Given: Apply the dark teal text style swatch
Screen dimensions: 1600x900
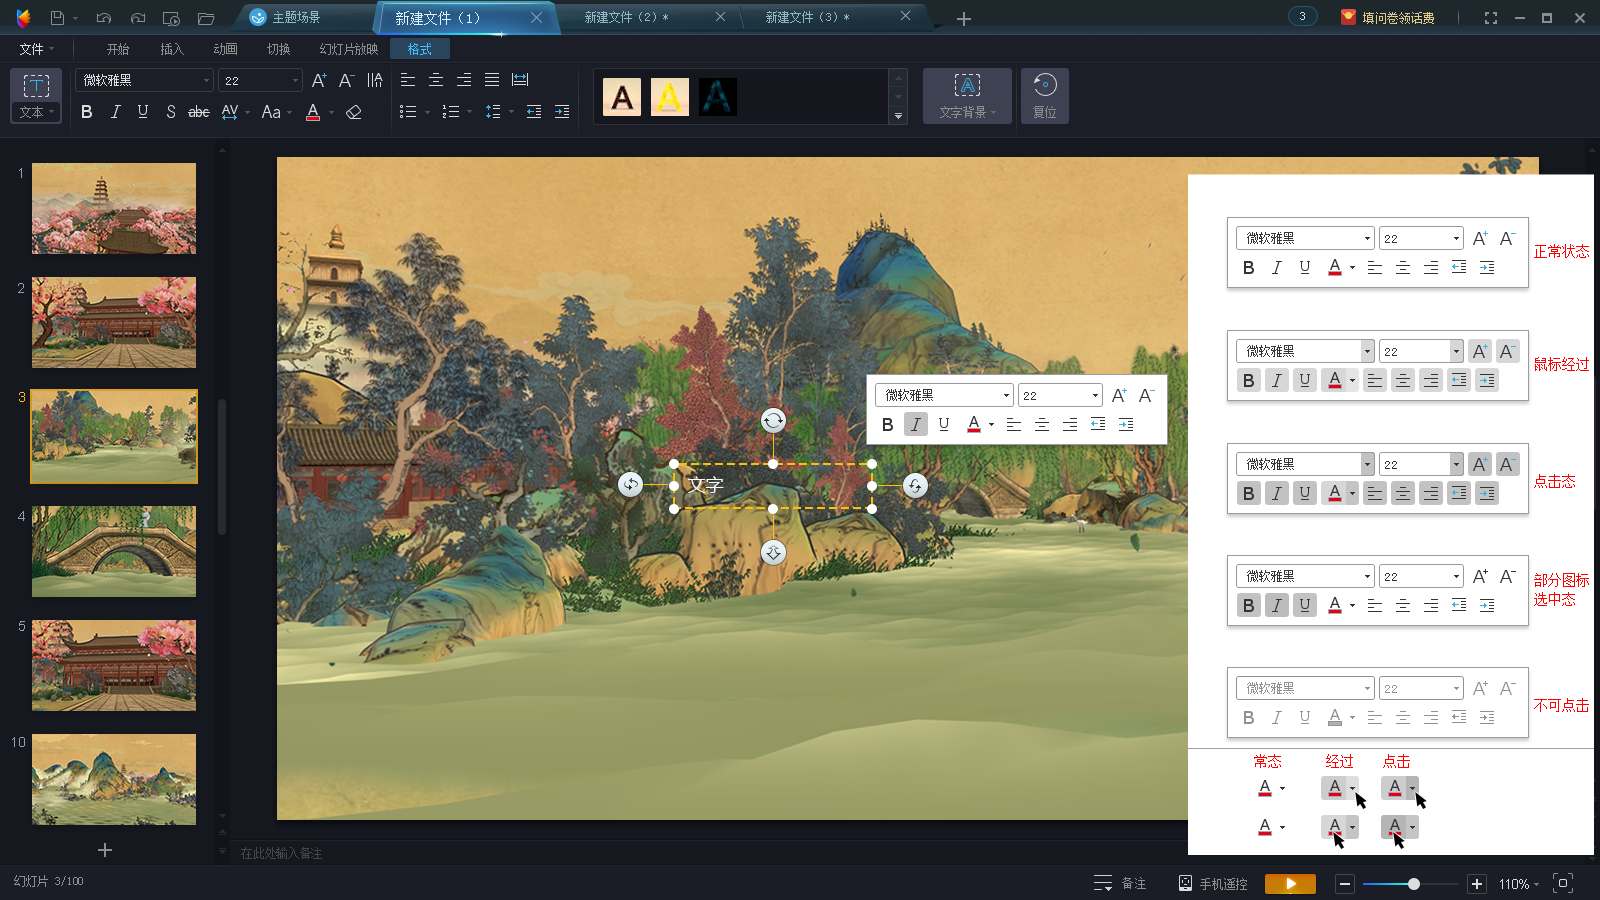Looking at the screenshot, I should 717,97.
